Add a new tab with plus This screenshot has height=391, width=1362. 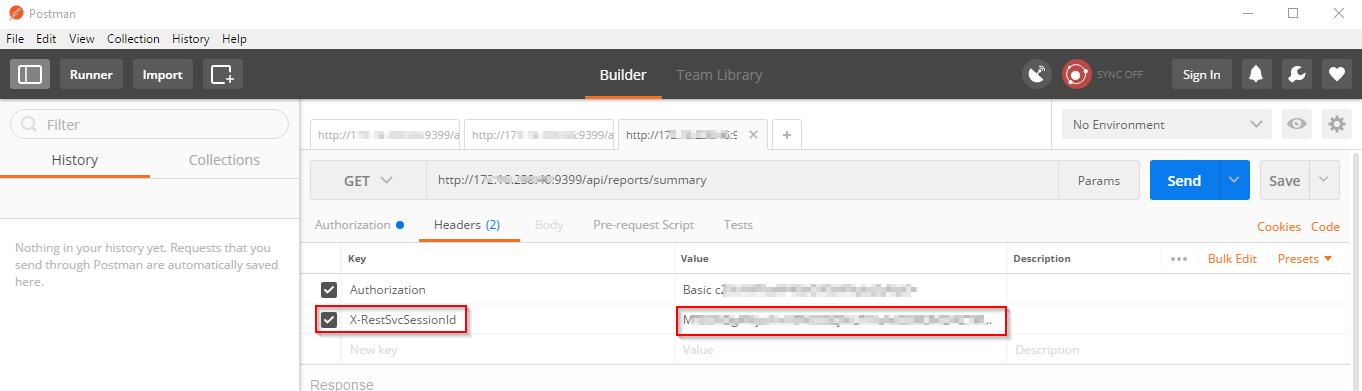786,135
